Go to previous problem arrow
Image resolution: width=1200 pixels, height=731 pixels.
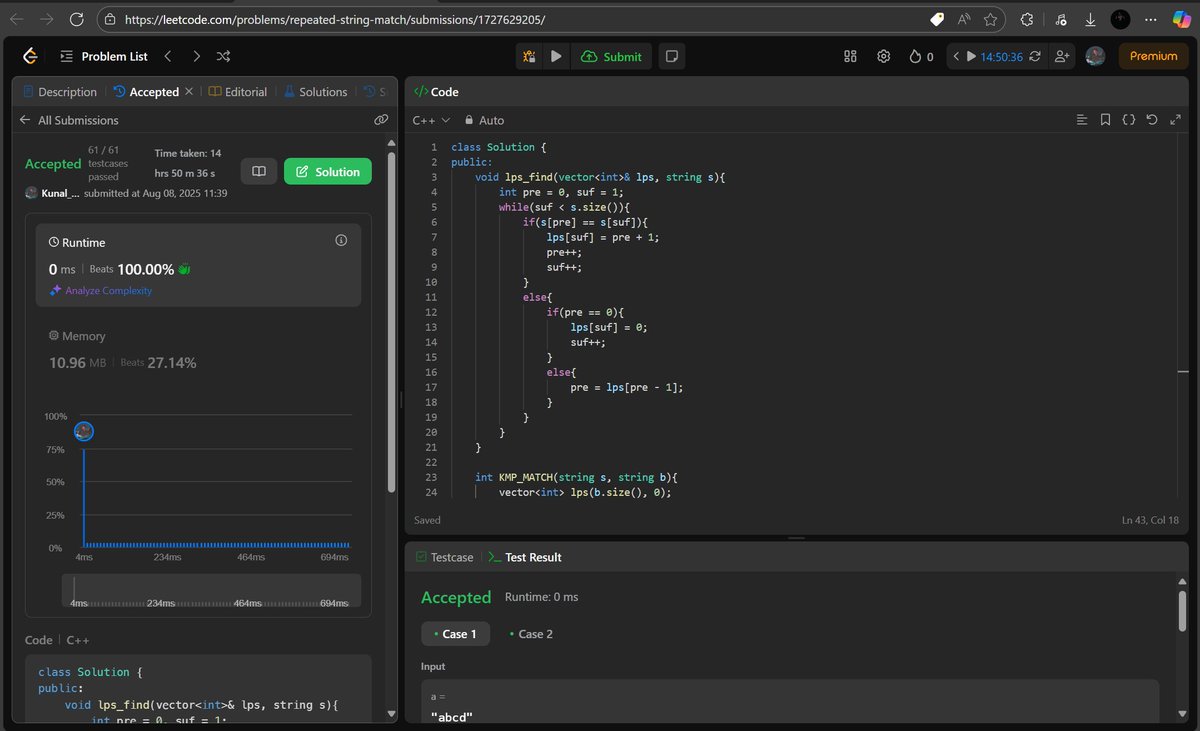[168, 56]
